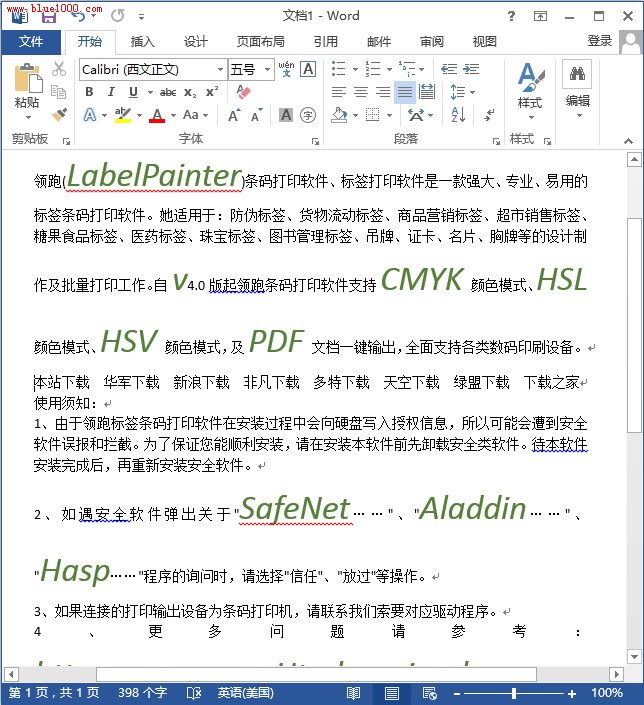644x705 pixels.
Task: Click the Shrink Font icon
Action: [257, 116]
